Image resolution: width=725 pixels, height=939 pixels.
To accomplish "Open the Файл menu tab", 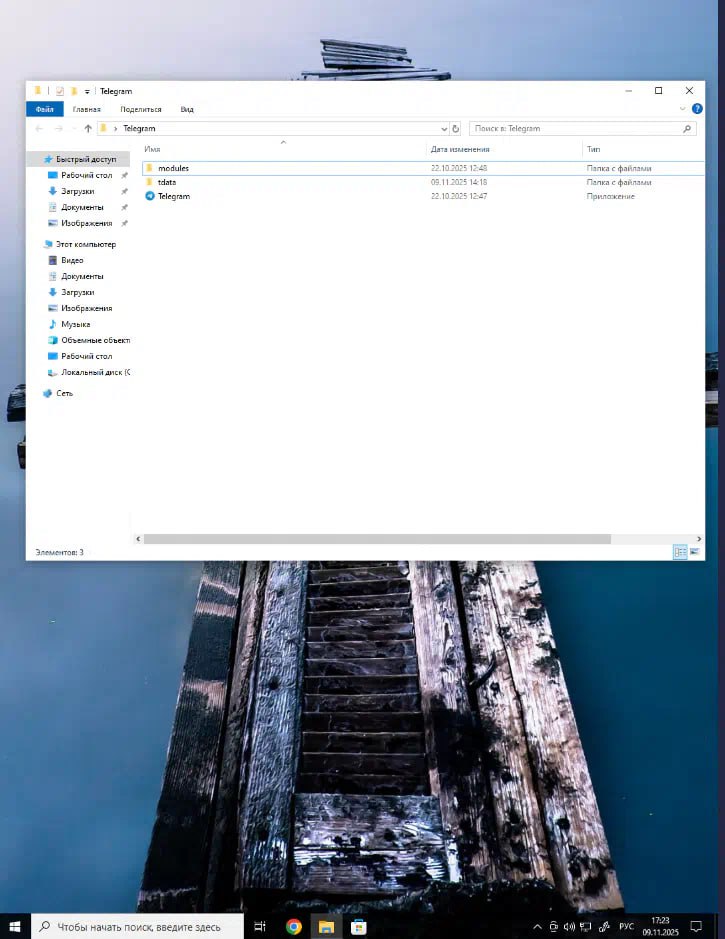I will (44, 109).
